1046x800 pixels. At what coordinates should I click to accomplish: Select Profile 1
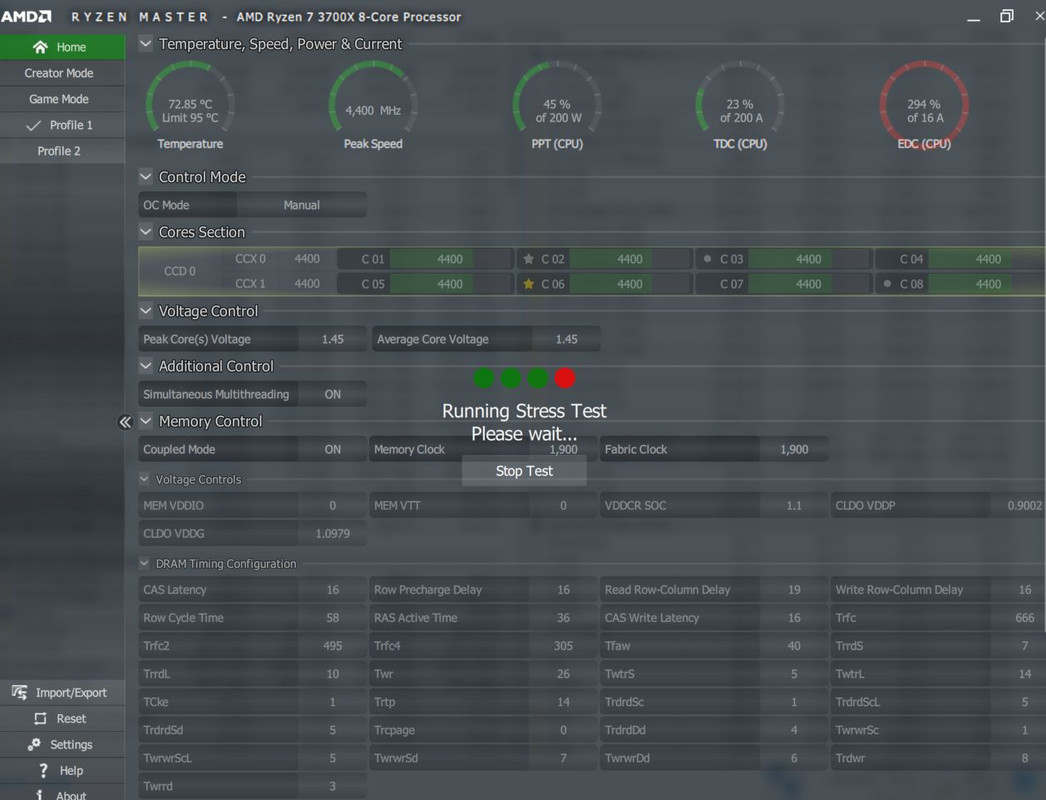point(63,125)
